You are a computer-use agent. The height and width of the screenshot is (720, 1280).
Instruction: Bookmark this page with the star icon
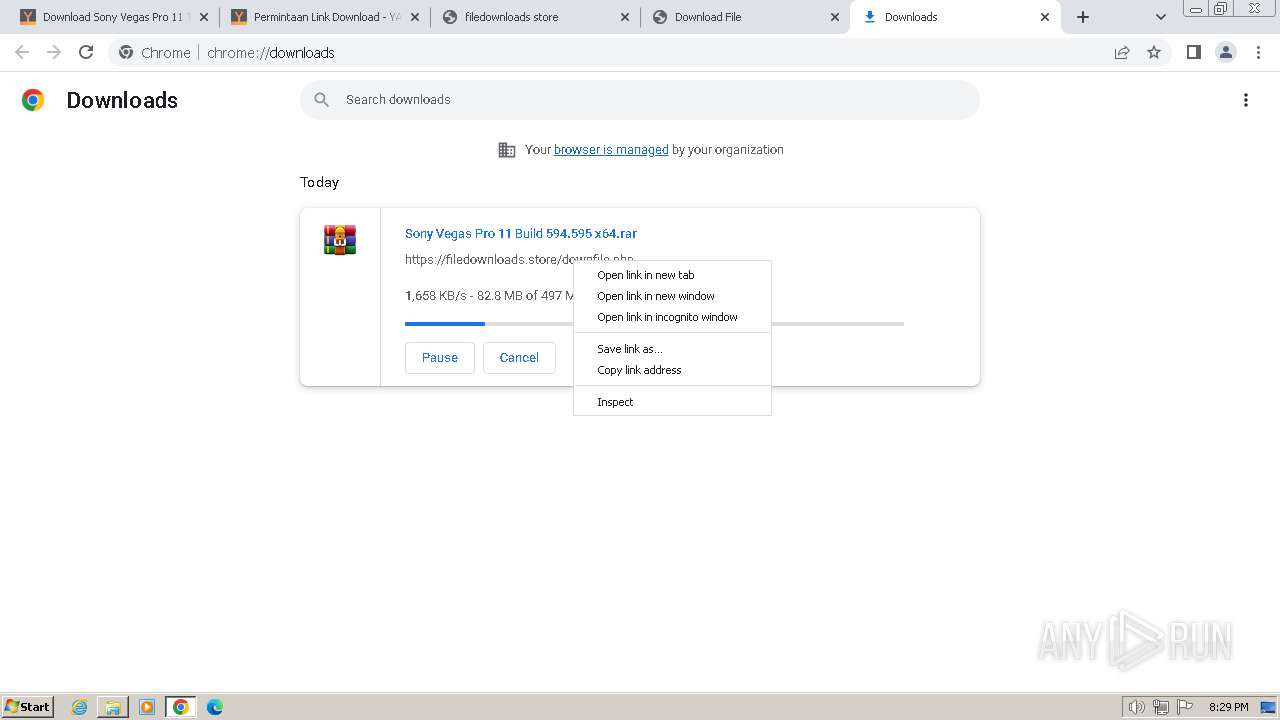(x=1154, y=52)
